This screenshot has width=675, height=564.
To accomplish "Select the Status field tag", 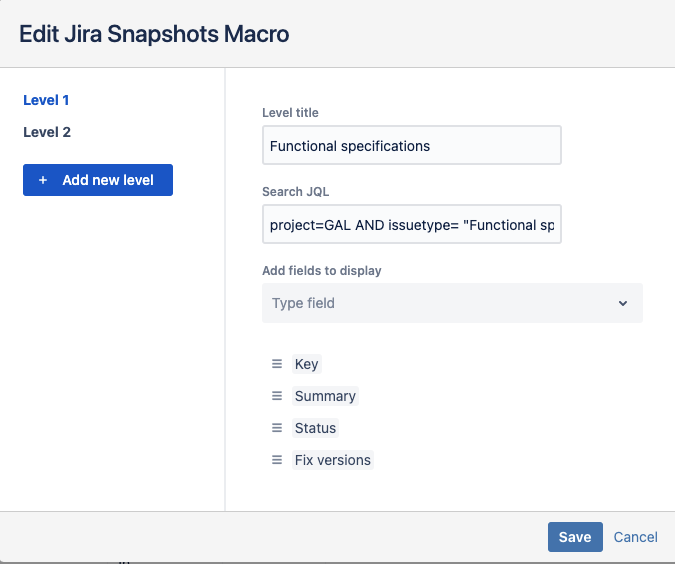I will pos(315,428).
